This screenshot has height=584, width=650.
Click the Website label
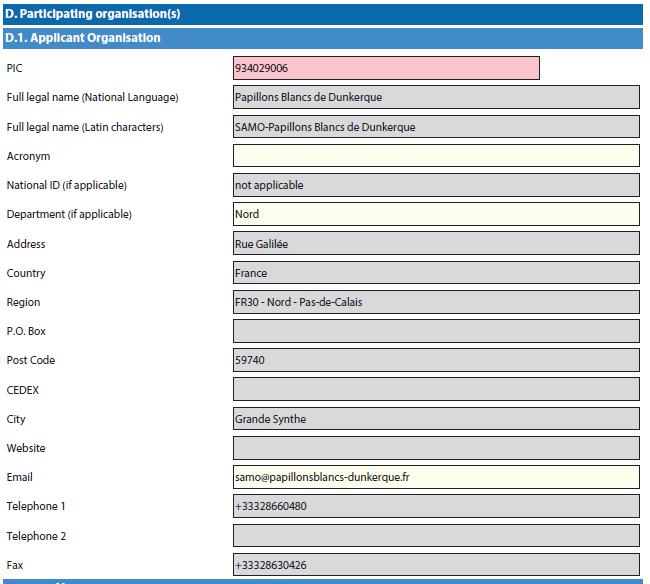[26, 448]
